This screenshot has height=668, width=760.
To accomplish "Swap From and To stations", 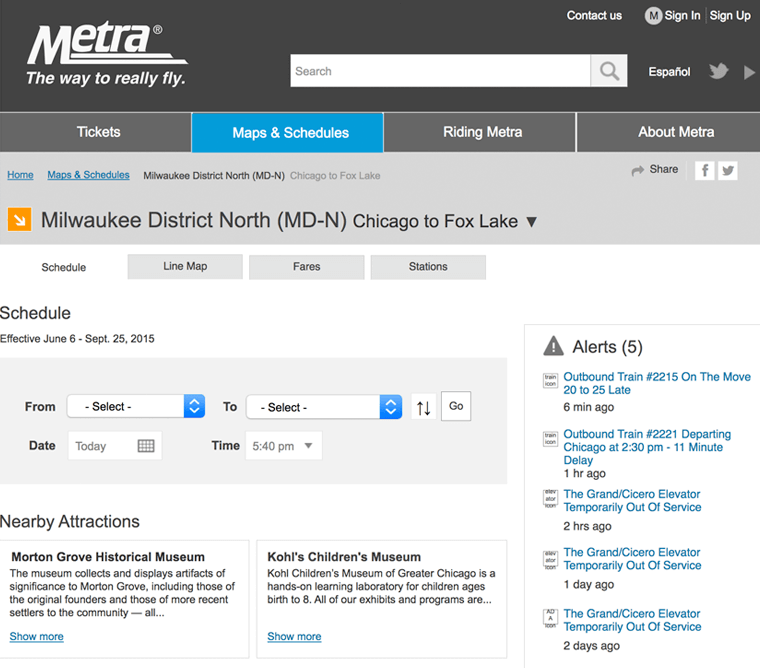I will tap(423, 406).
